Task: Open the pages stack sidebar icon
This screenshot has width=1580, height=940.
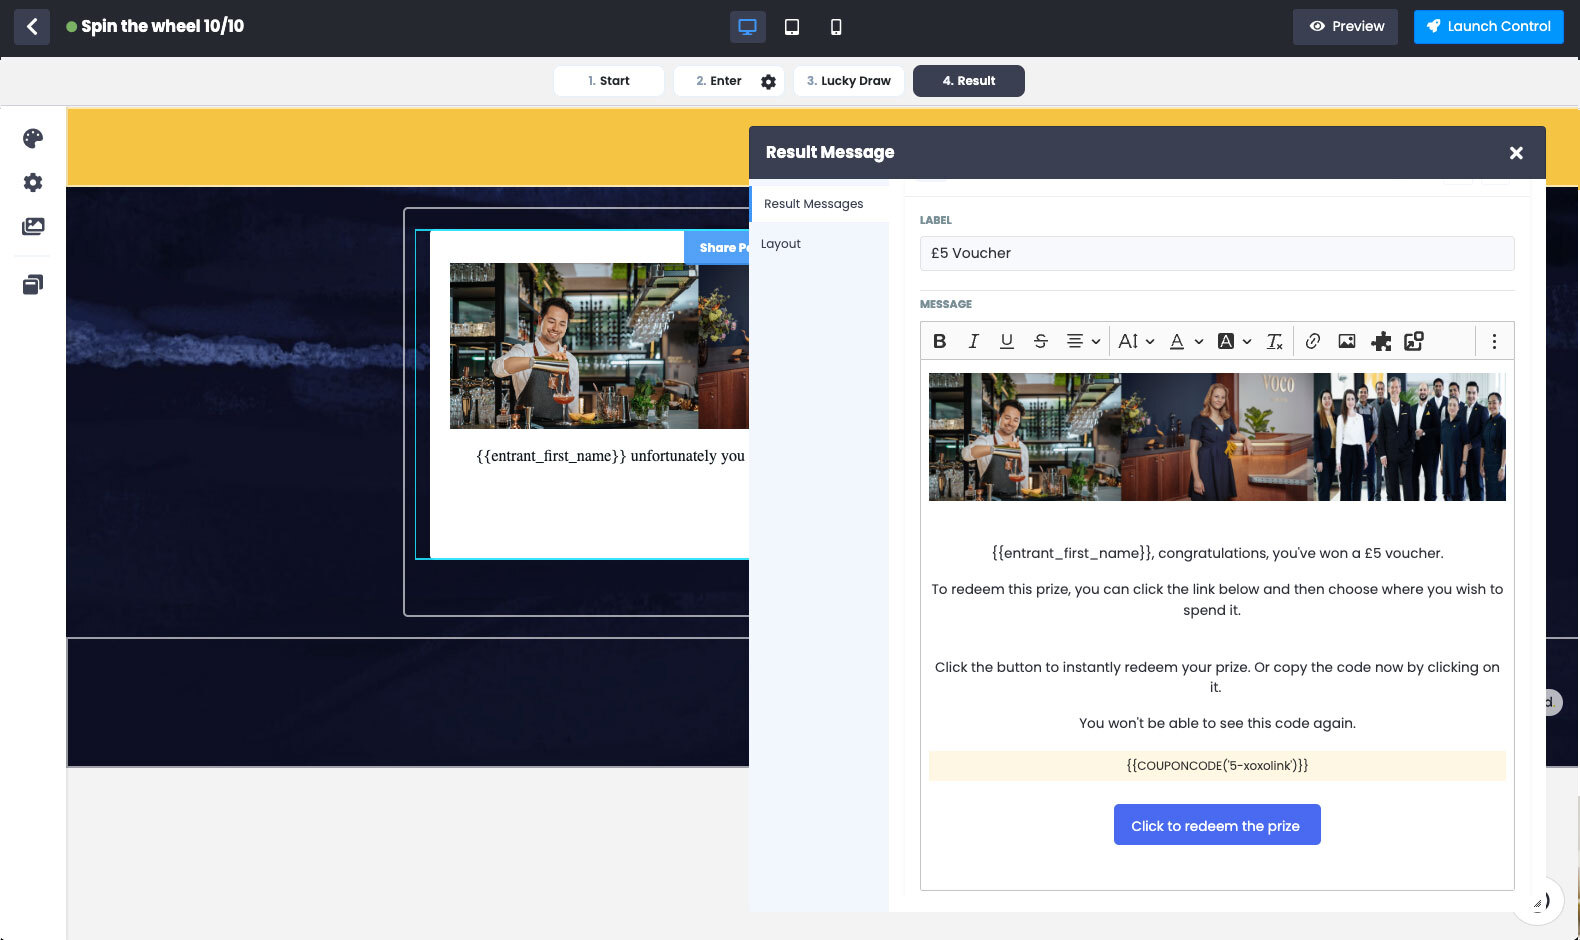Action: [33, 285]
